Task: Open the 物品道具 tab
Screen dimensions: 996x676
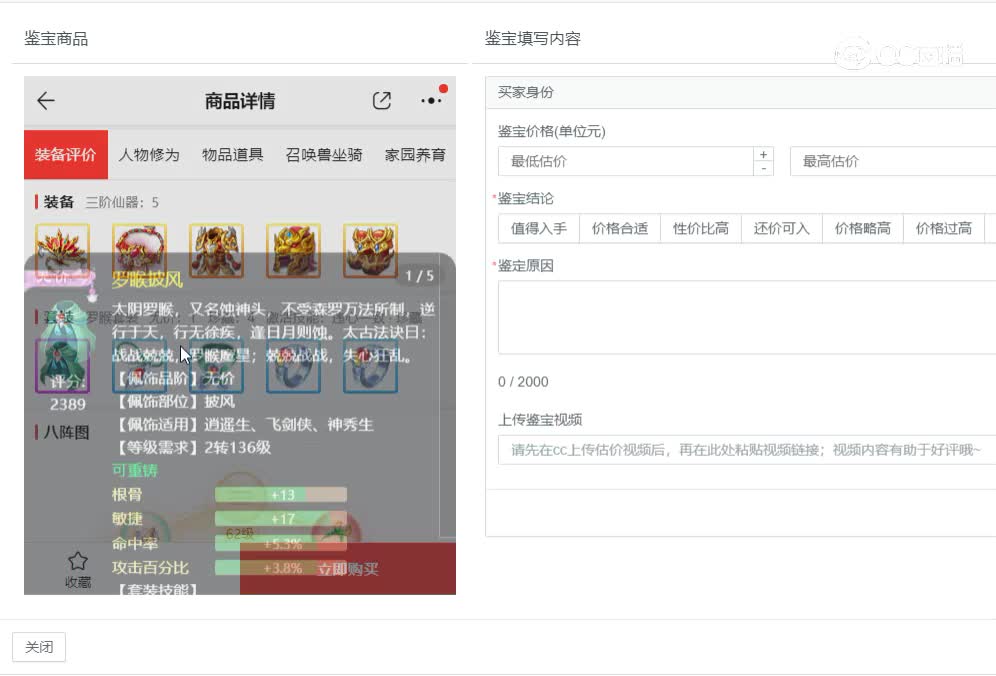Action: click(232, 154)
